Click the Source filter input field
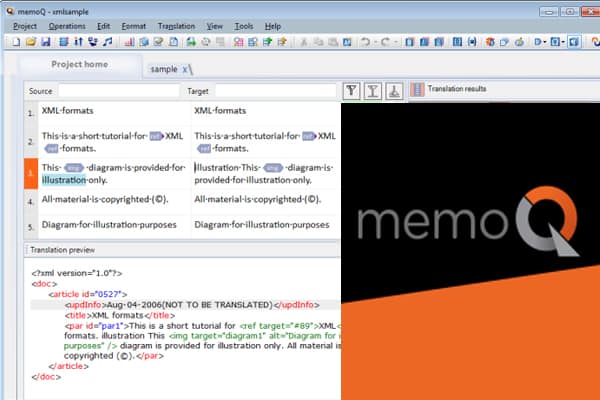 118,91
